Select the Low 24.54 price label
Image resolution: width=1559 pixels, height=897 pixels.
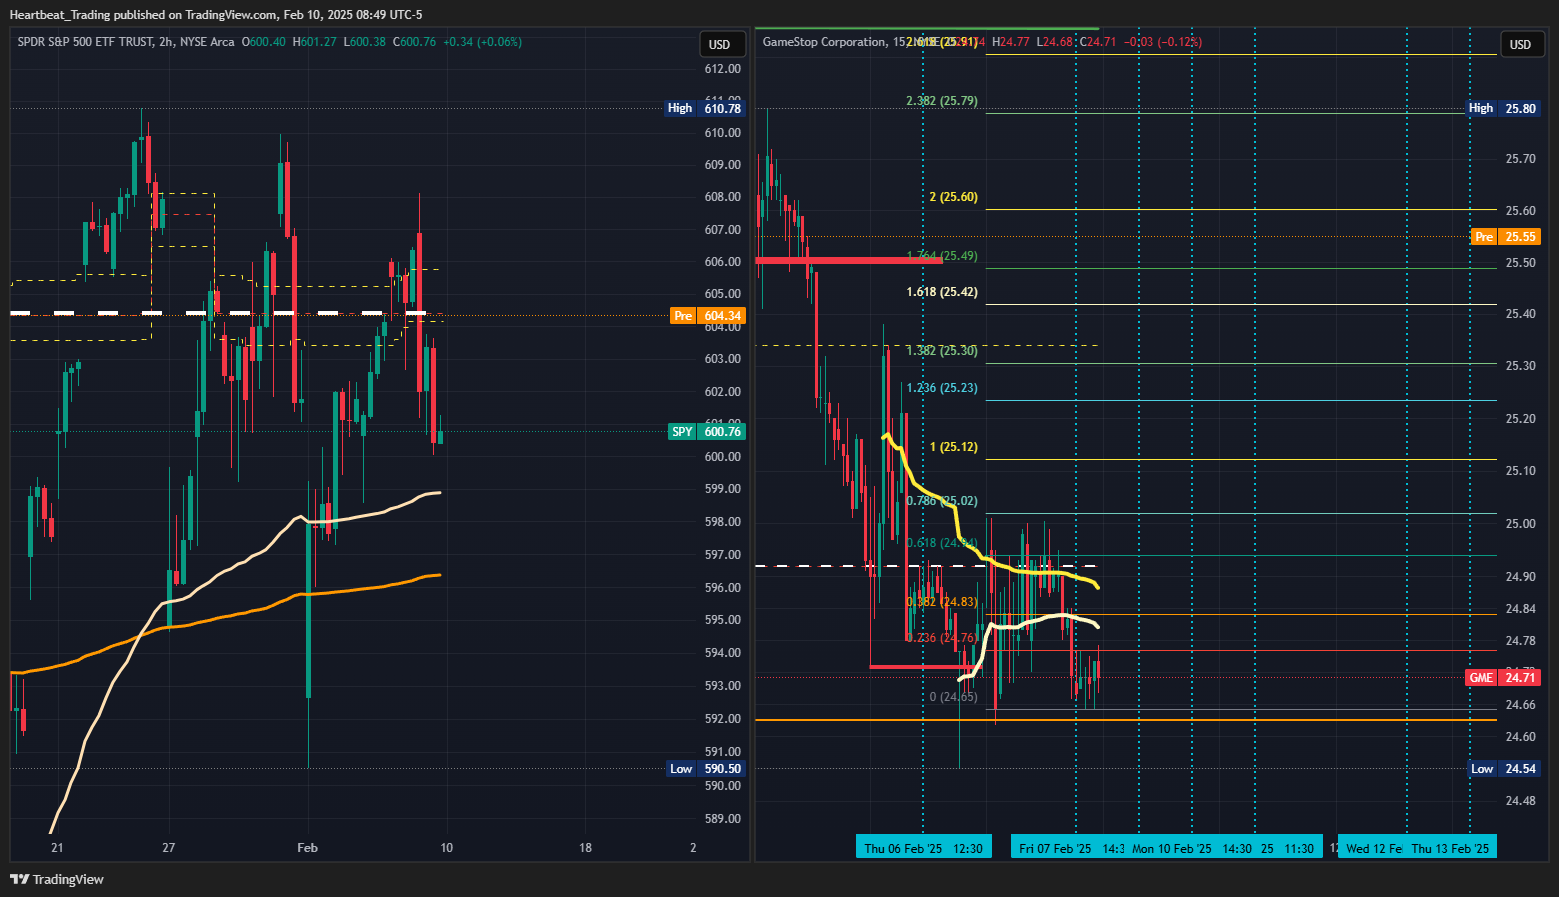coord(1505,768)
